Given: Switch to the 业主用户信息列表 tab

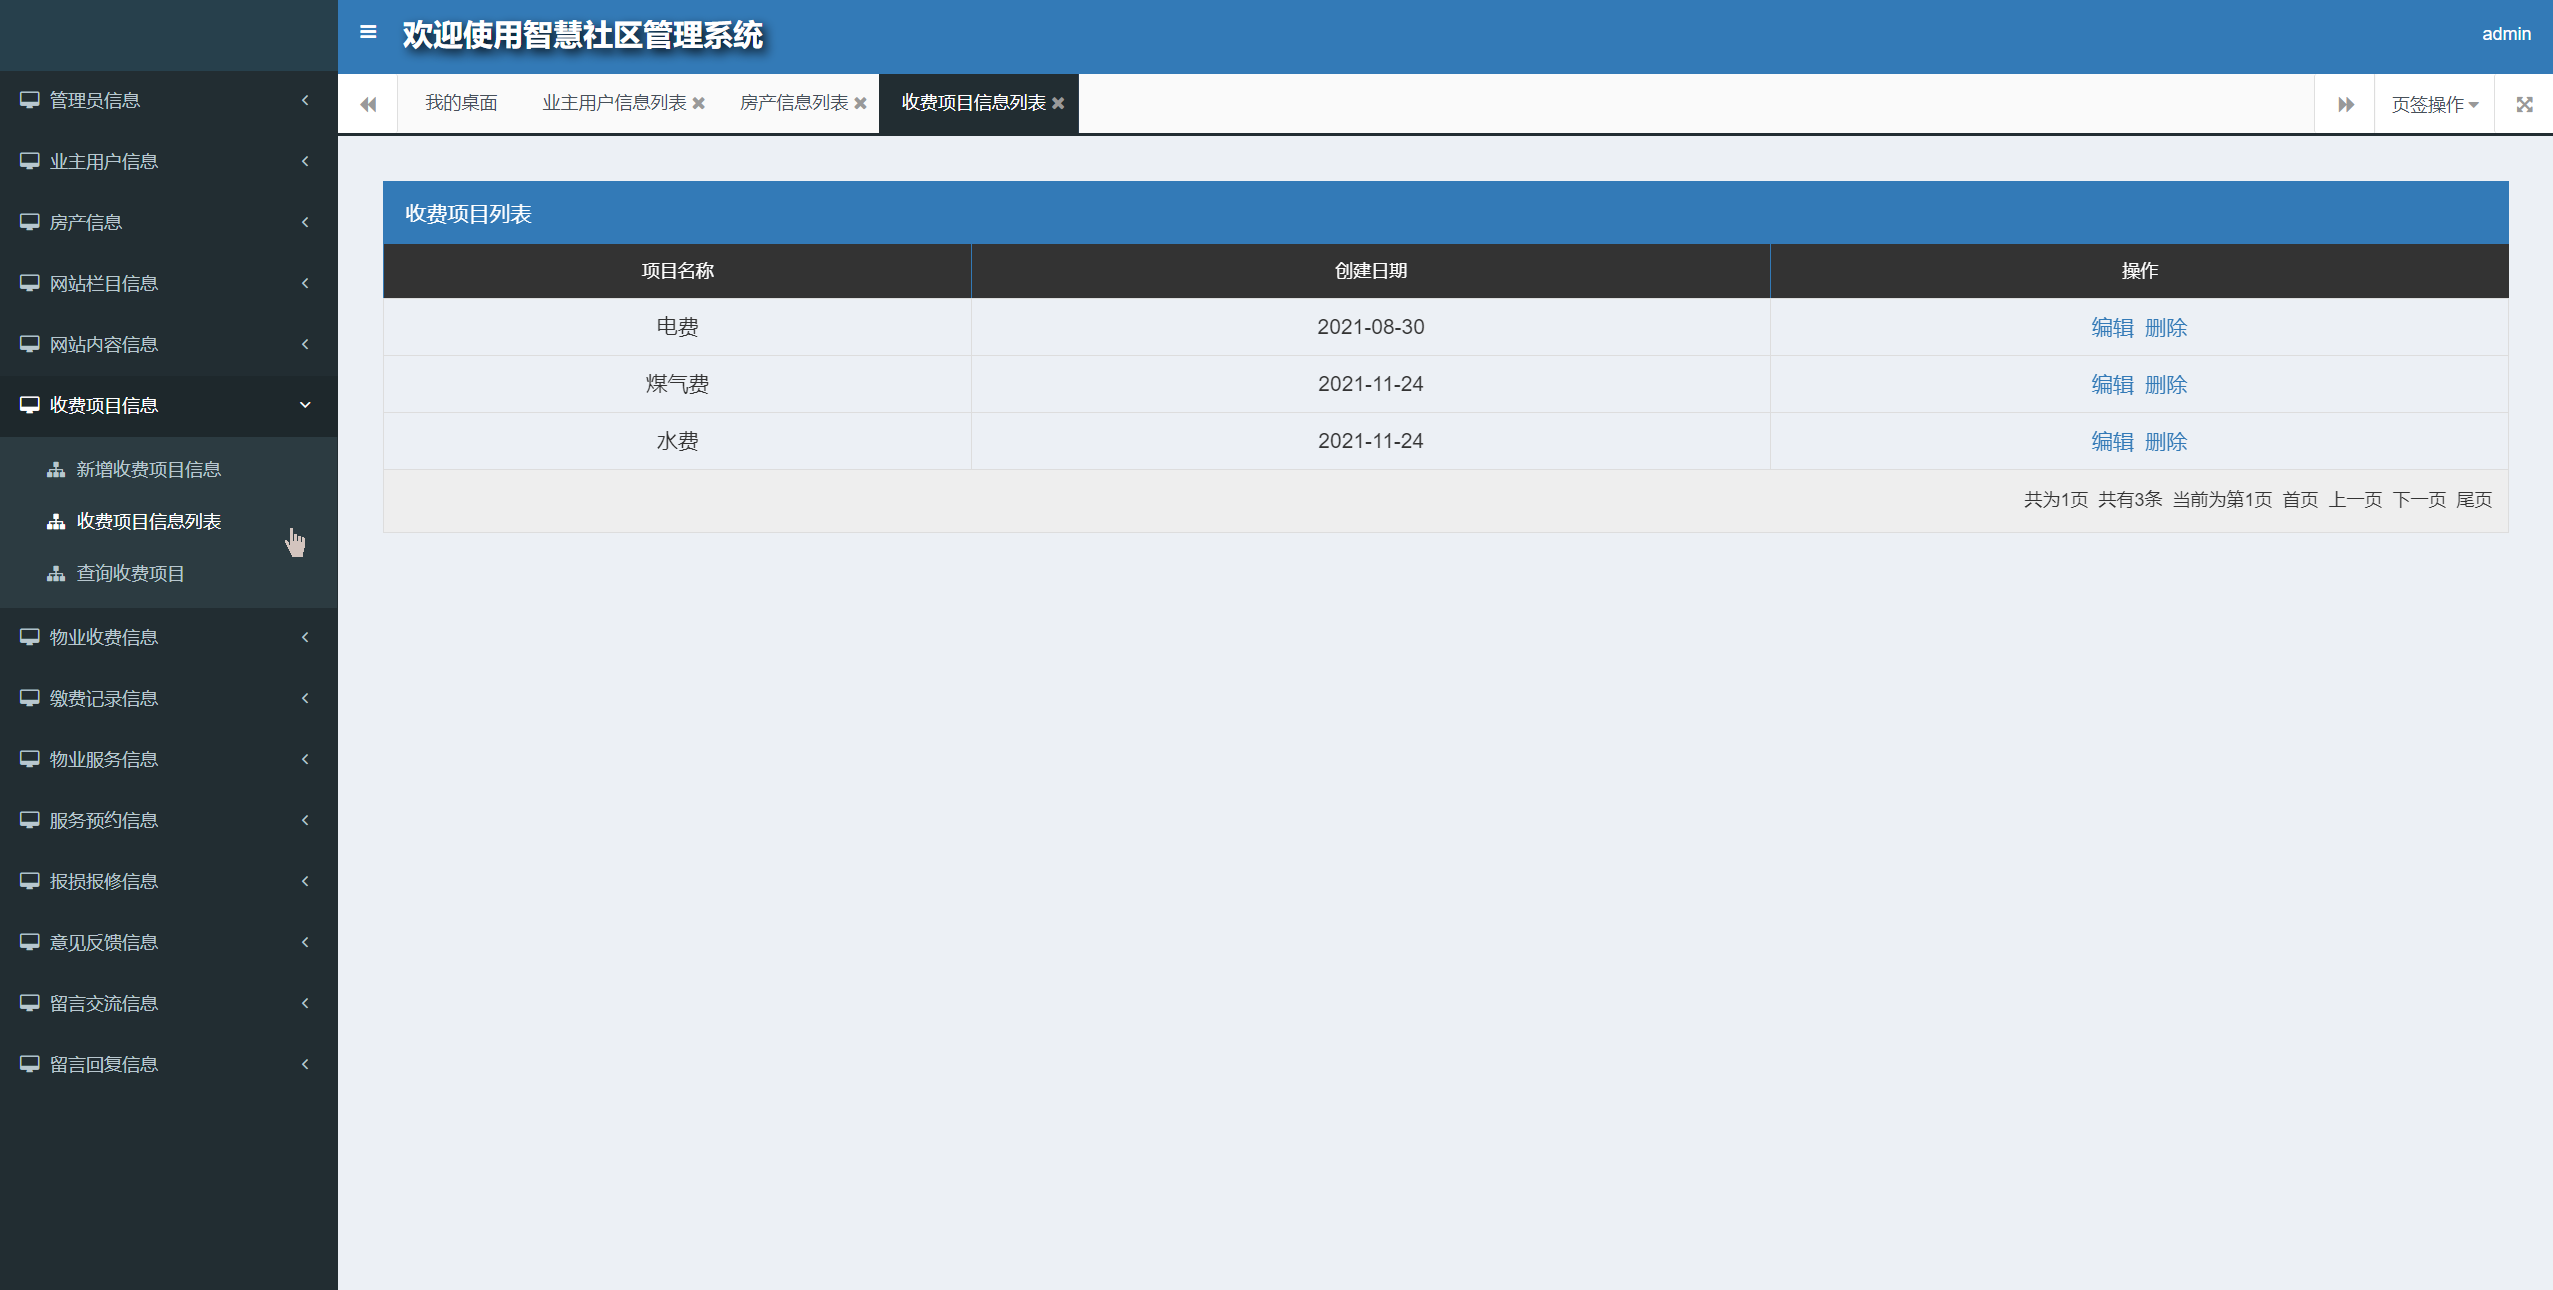Looking at the screenshot, I should click(x=614, y=103).
